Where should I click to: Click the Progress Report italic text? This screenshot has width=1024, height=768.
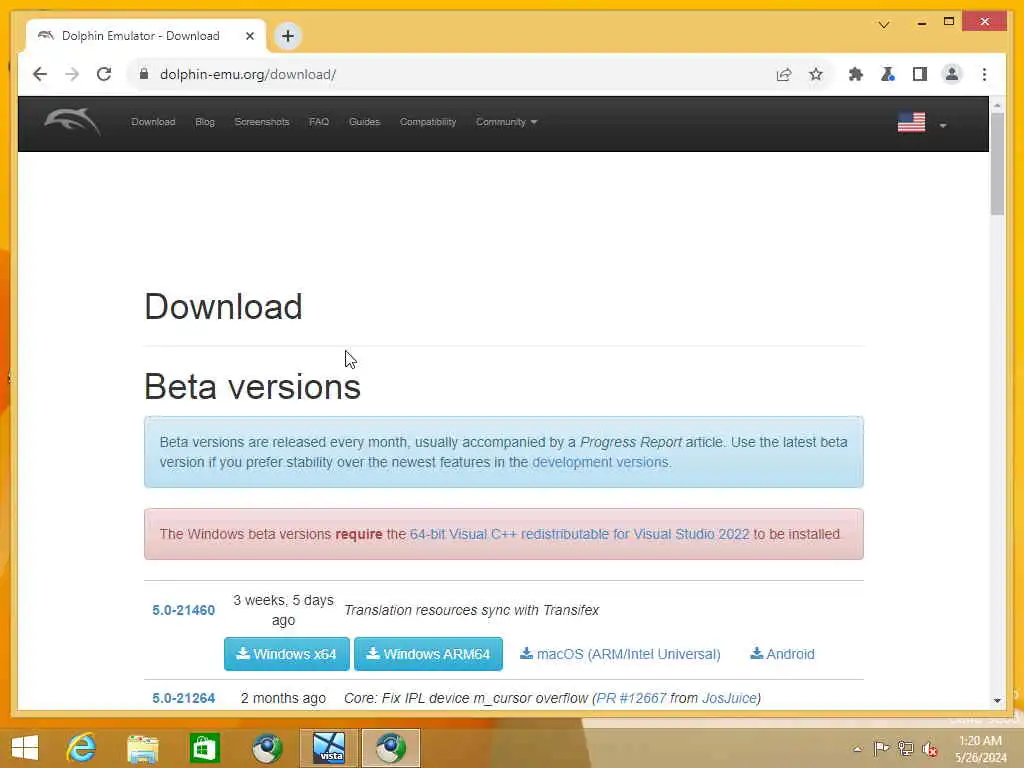630,442
